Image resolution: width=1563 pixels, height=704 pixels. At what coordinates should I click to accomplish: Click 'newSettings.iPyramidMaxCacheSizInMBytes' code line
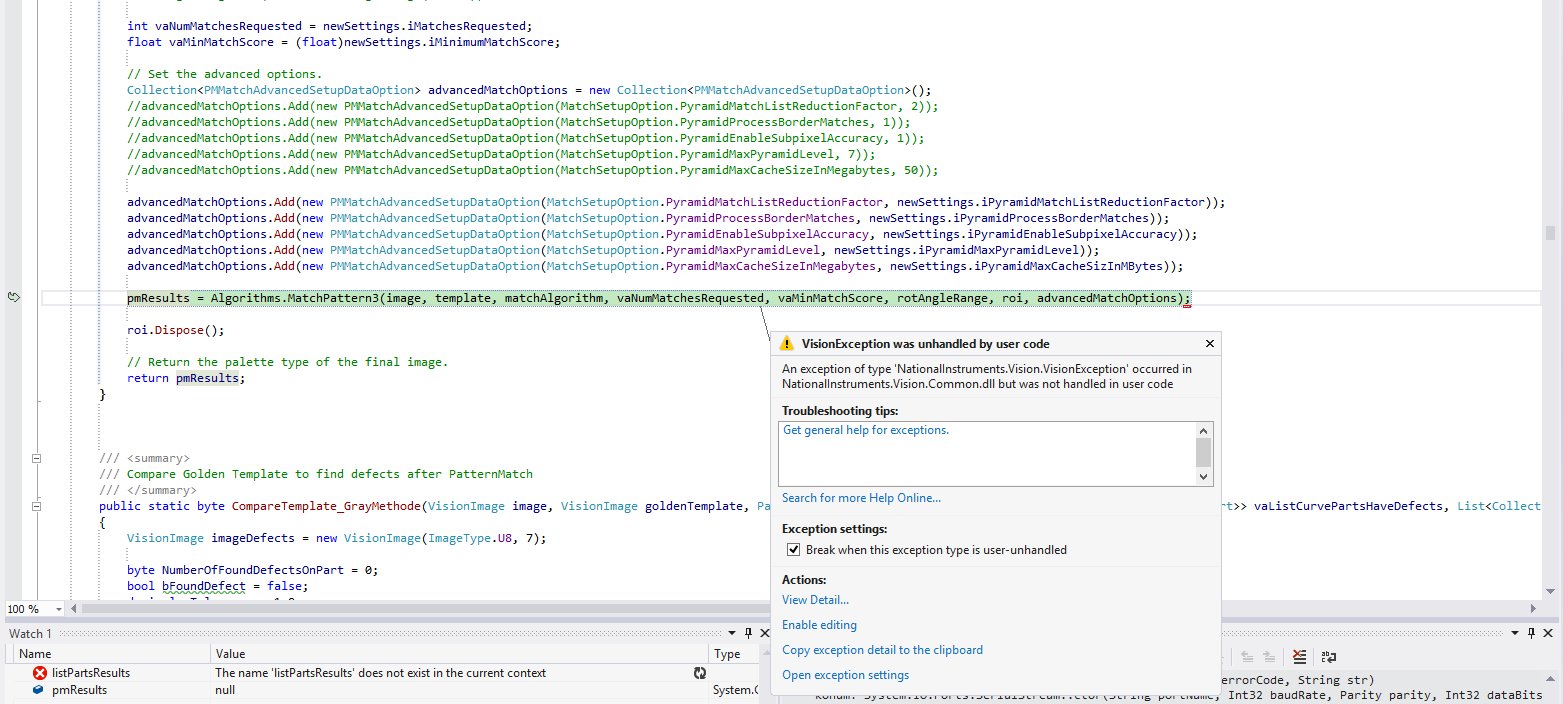point(655,266)
